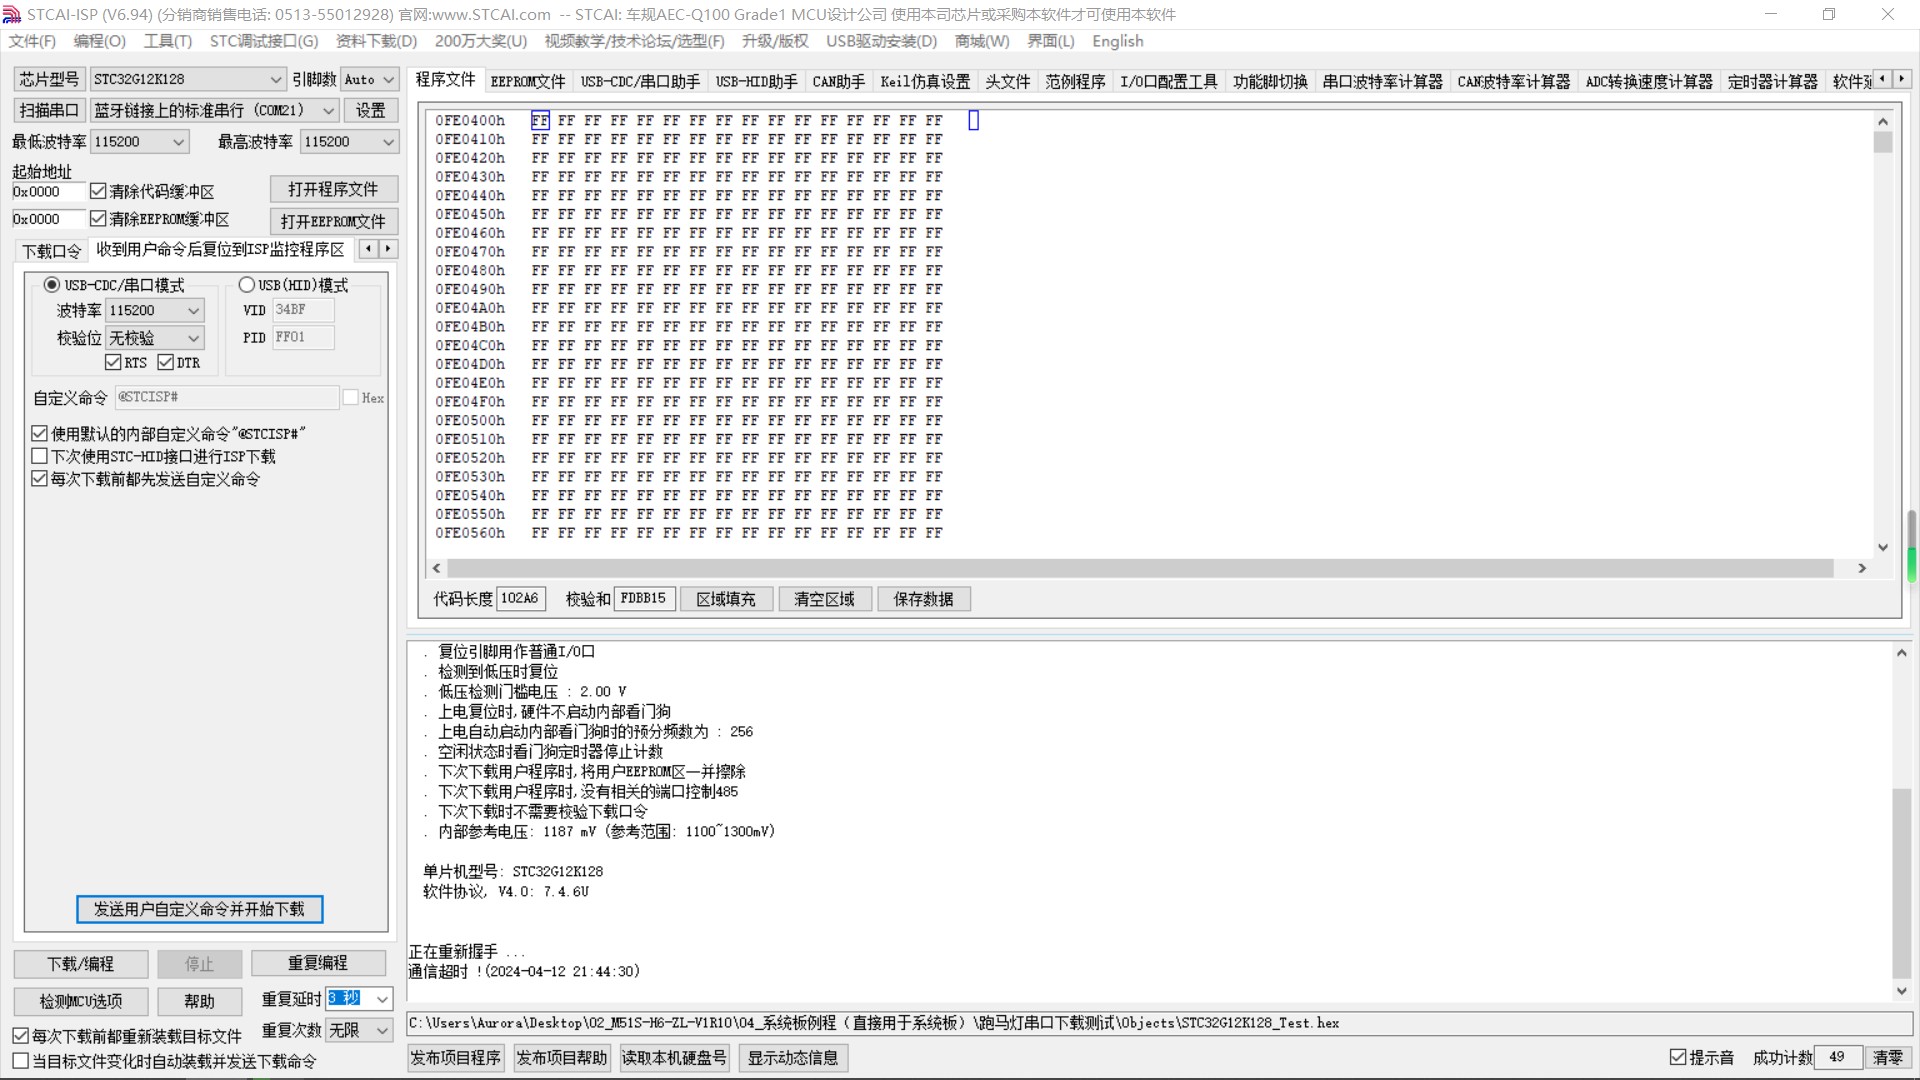
Task: Click the STCAI-ISP app icon in title bar
Action: [12, 14]
